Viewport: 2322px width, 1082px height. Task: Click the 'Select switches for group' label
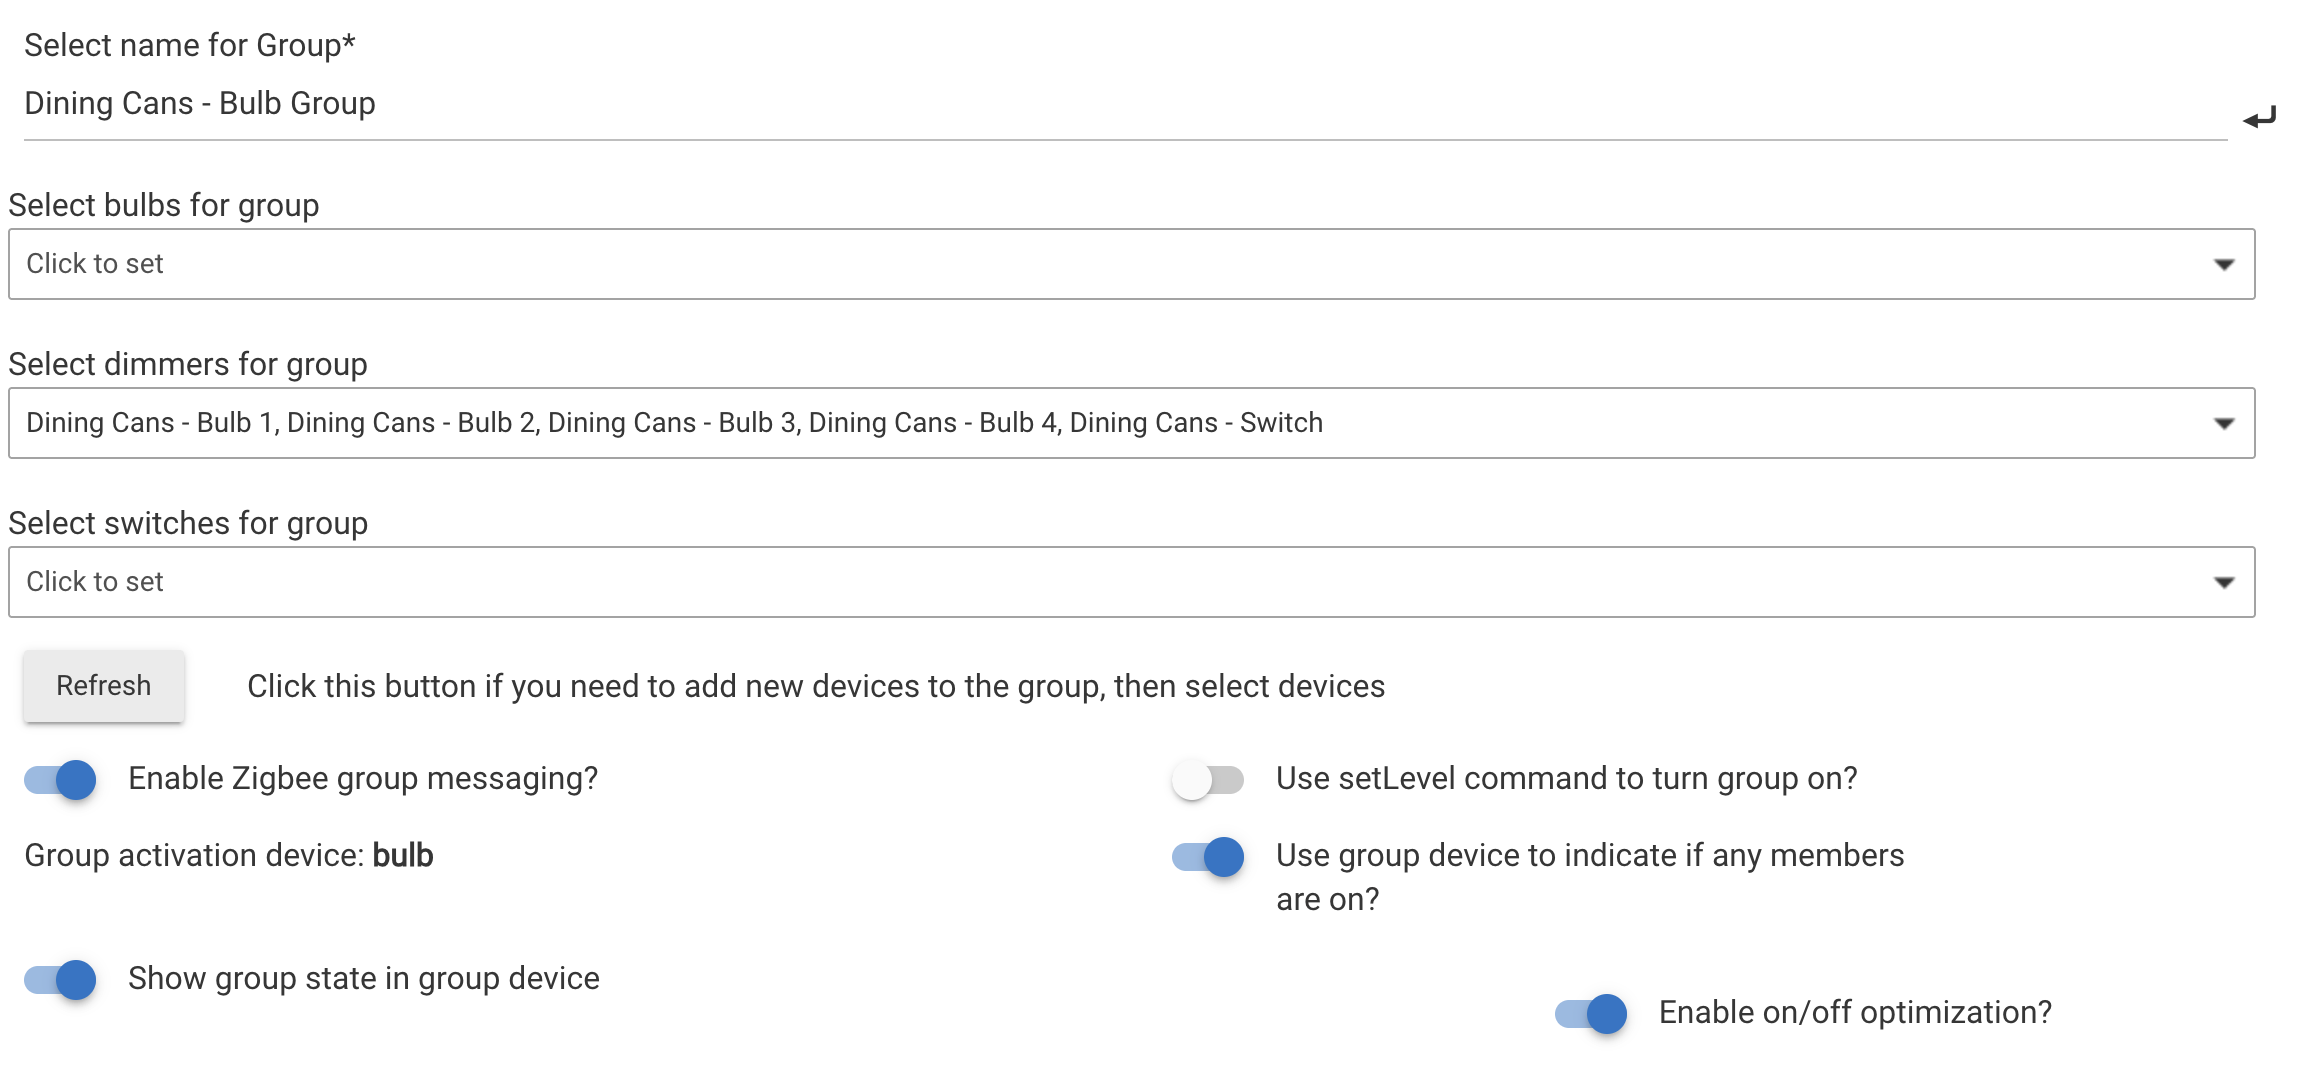click(x=188, y=523)
